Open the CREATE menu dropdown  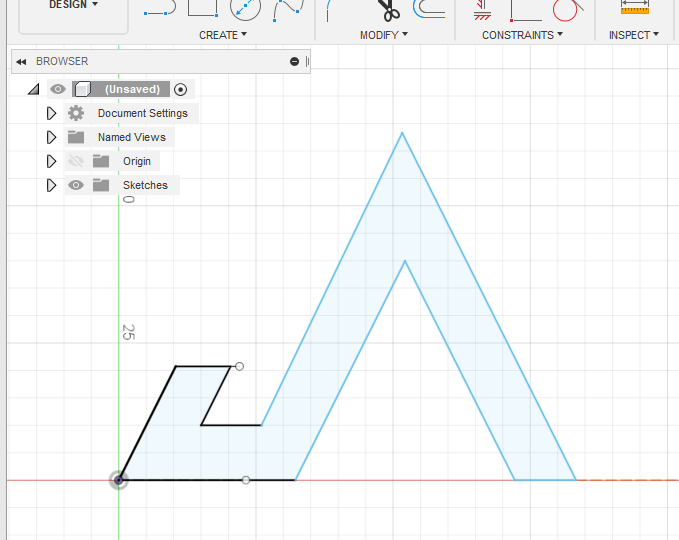223,35
